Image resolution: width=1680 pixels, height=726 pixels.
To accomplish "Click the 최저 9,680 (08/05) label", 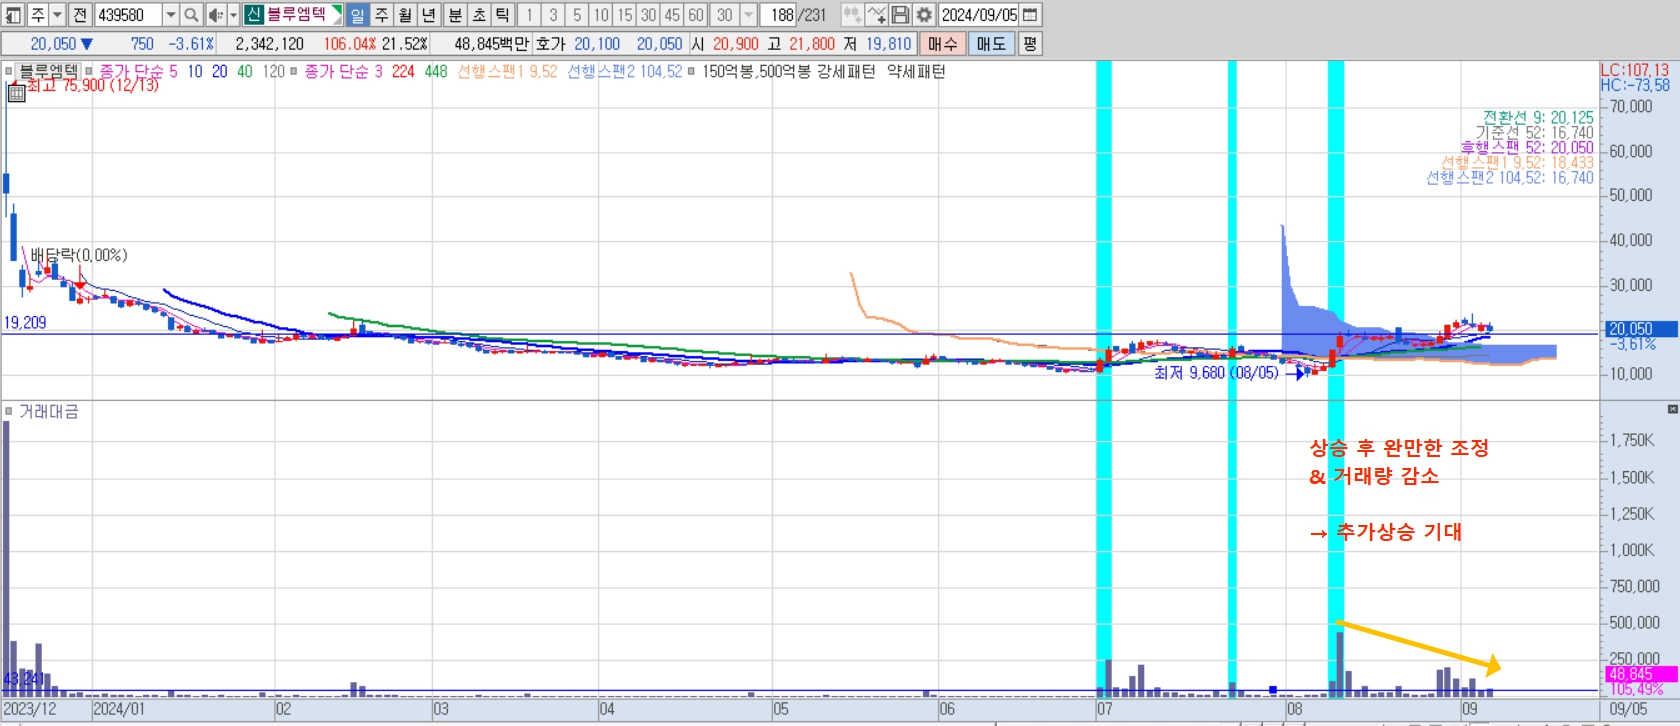I will [x=1216, y=372].
